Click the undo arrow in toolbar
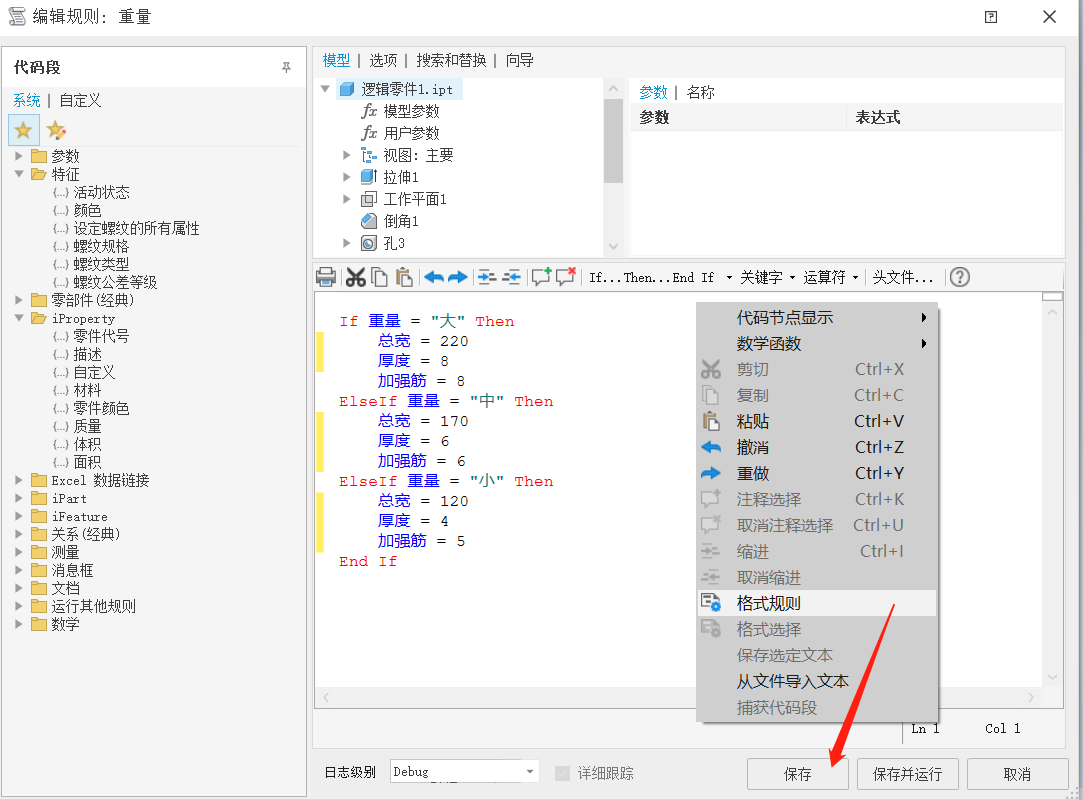The height and width of the screenshot is (800, 1083). pos(434,278)
